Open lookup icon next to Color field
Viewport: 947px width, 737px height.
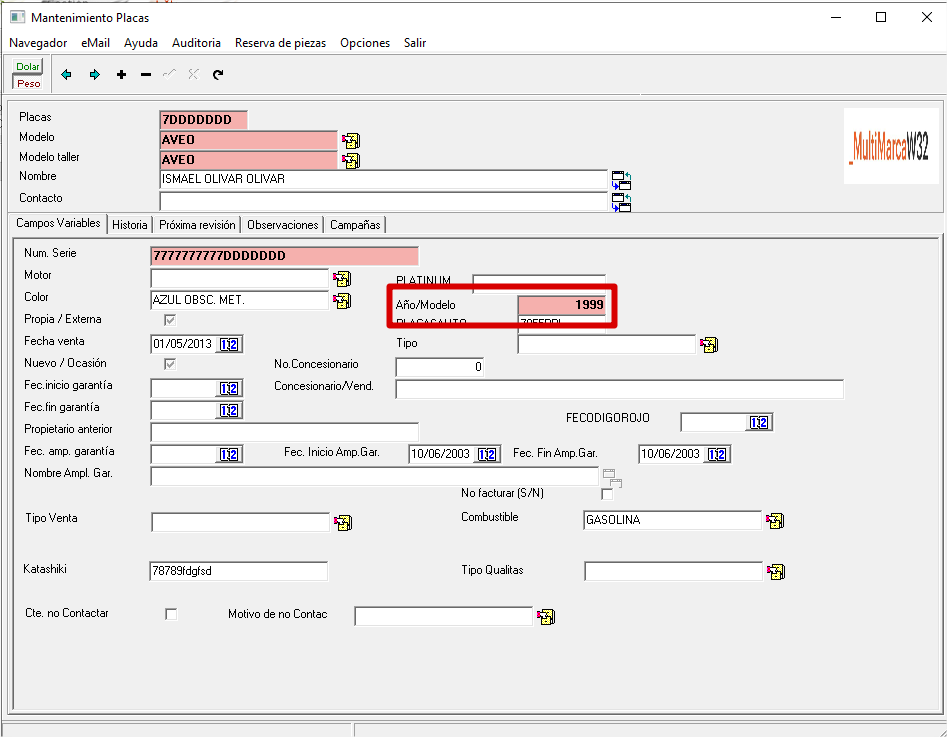pyautogui.click(x=342, y=300)
